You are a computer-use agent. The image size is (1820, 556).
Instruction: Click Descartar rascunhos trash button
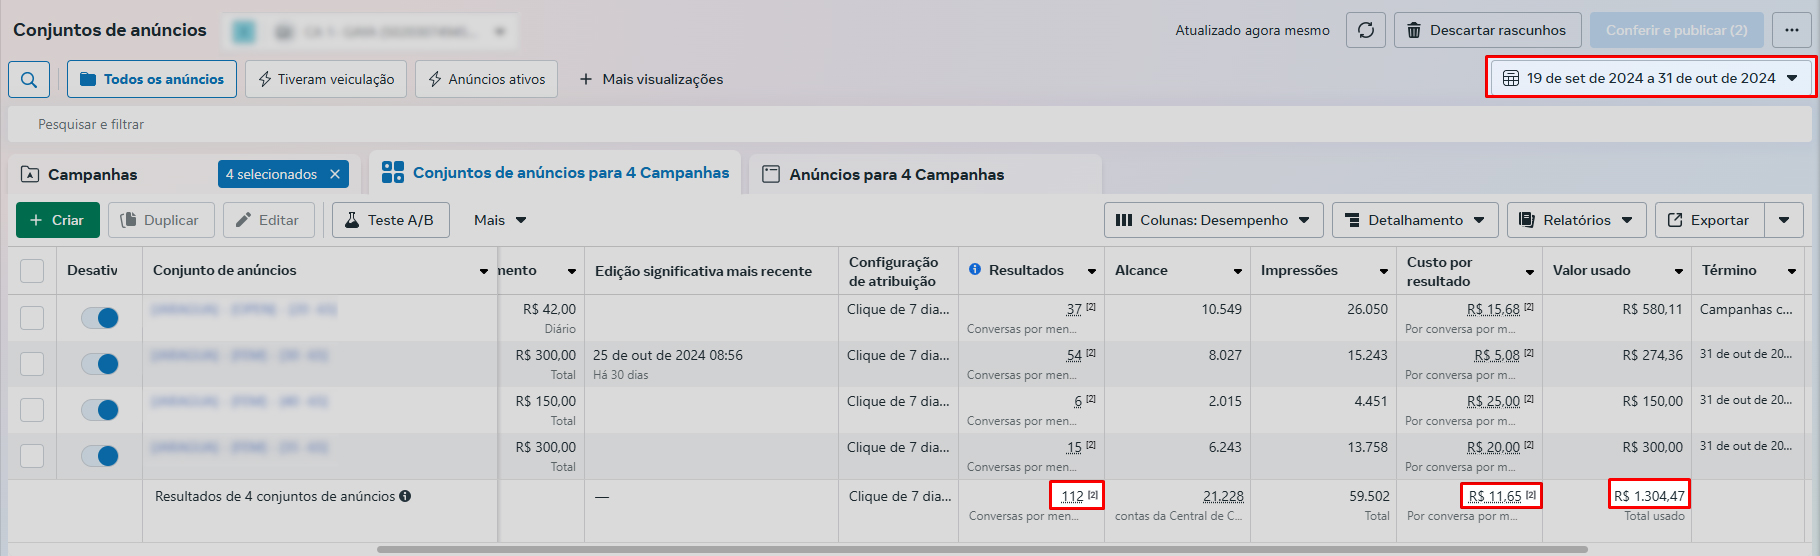point(1487,30)
